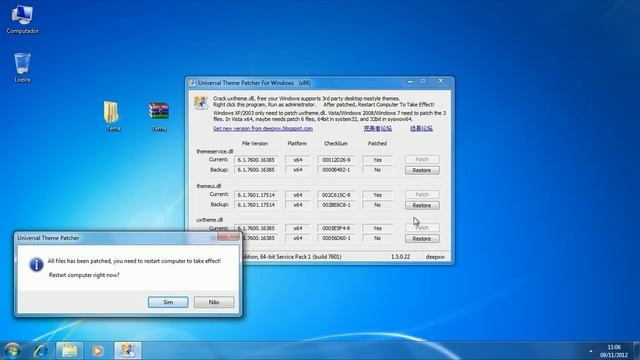Restore themeservice.dll from backup
This screenshot has height=360, width=640.
click(422, 170)
